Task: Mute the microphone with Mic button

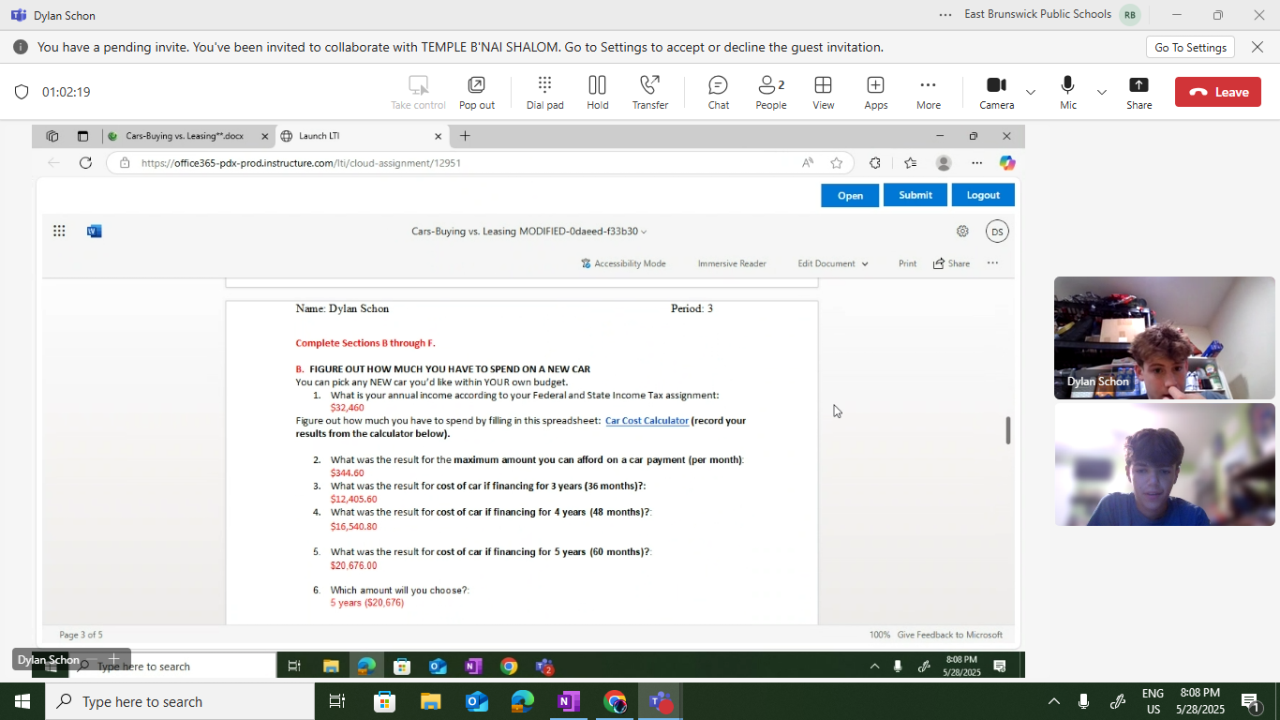Action: tap(1068, 92)
